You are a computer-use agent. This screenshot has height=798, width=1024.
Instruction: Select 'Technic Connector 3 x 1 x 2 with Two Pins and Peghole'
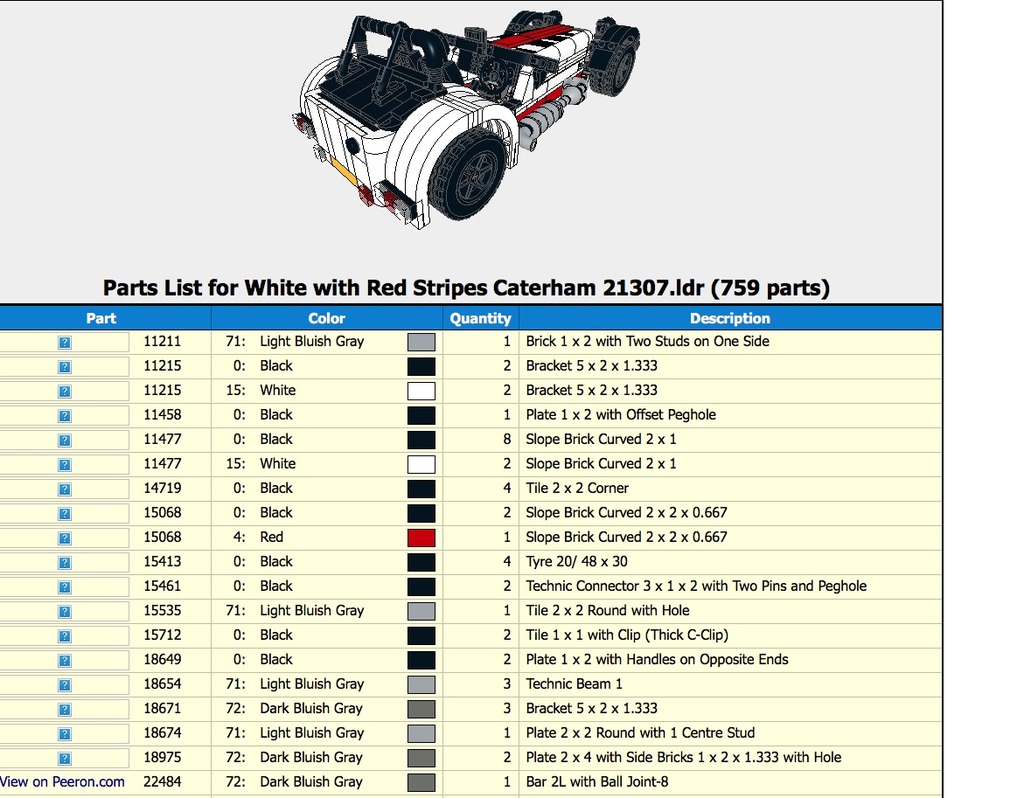(696, 586)
